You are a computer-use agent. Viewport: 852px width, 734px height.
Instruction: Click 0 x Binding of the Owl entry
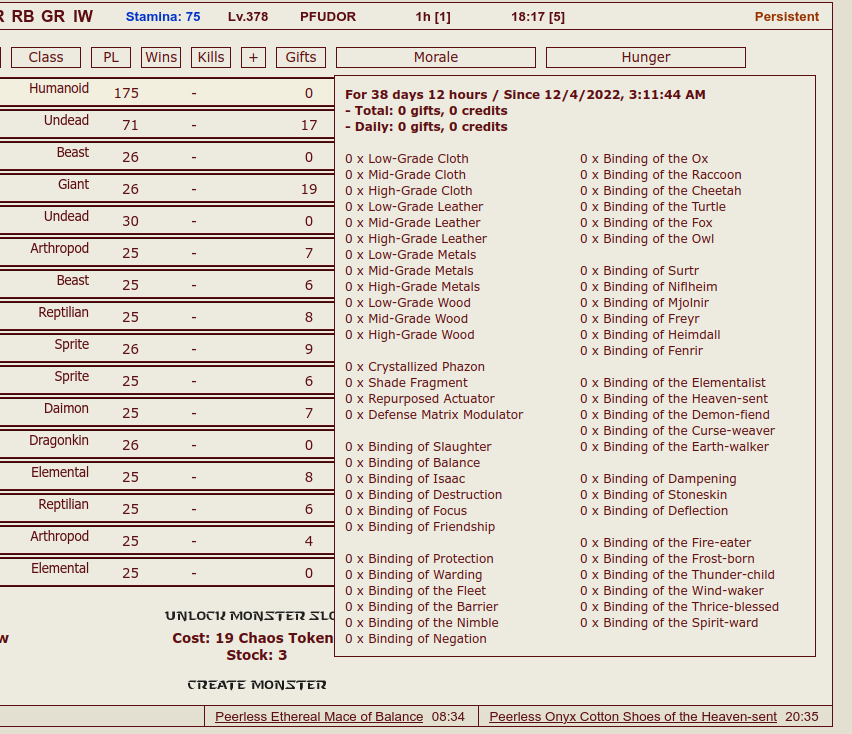coord(647,239)
